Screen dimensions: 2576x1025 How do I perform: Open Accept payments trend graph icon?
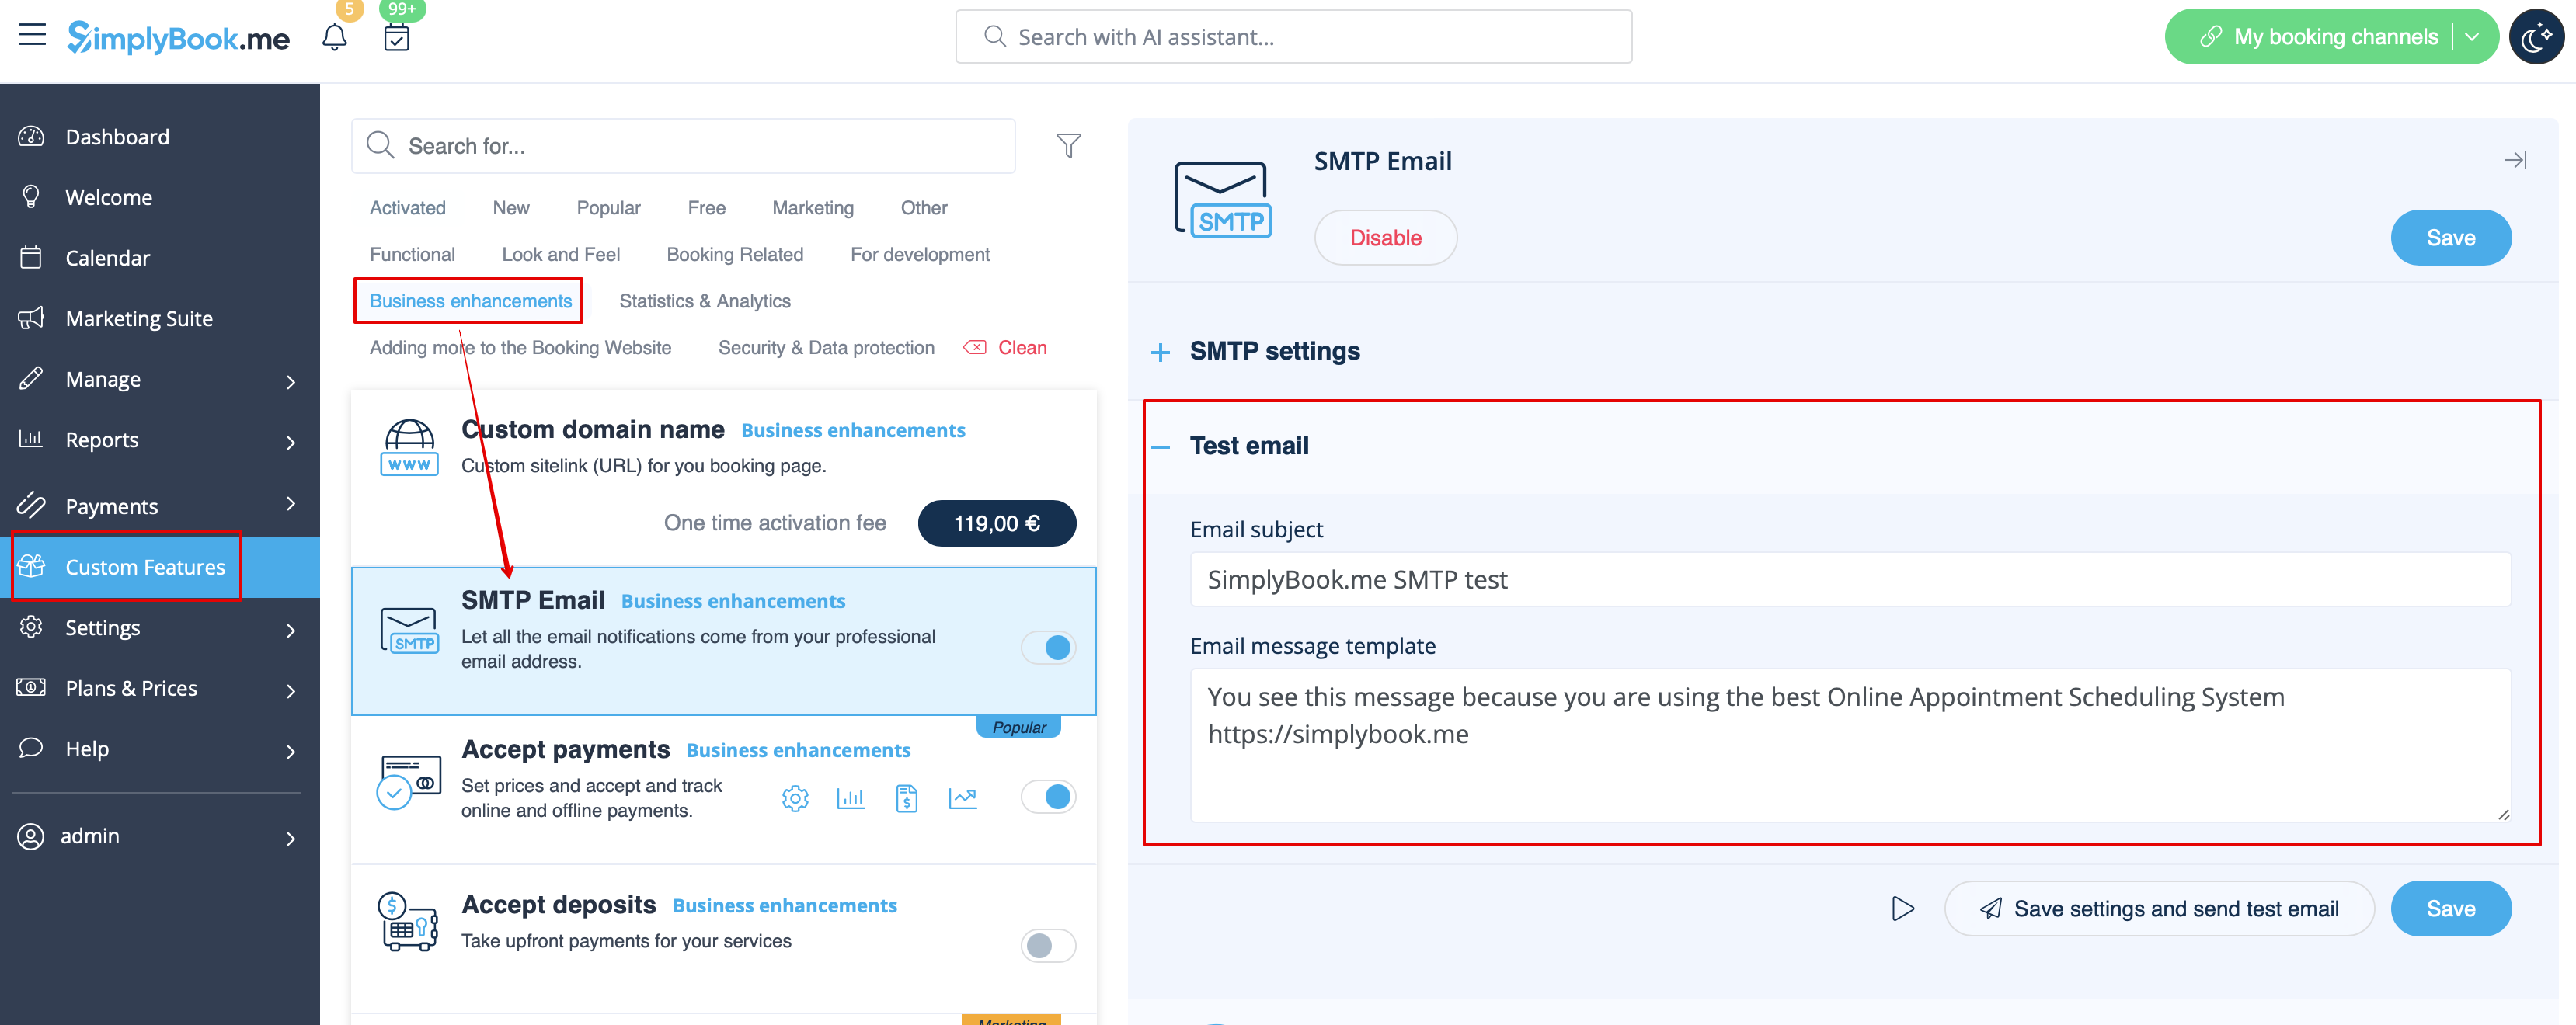point(962,798)
